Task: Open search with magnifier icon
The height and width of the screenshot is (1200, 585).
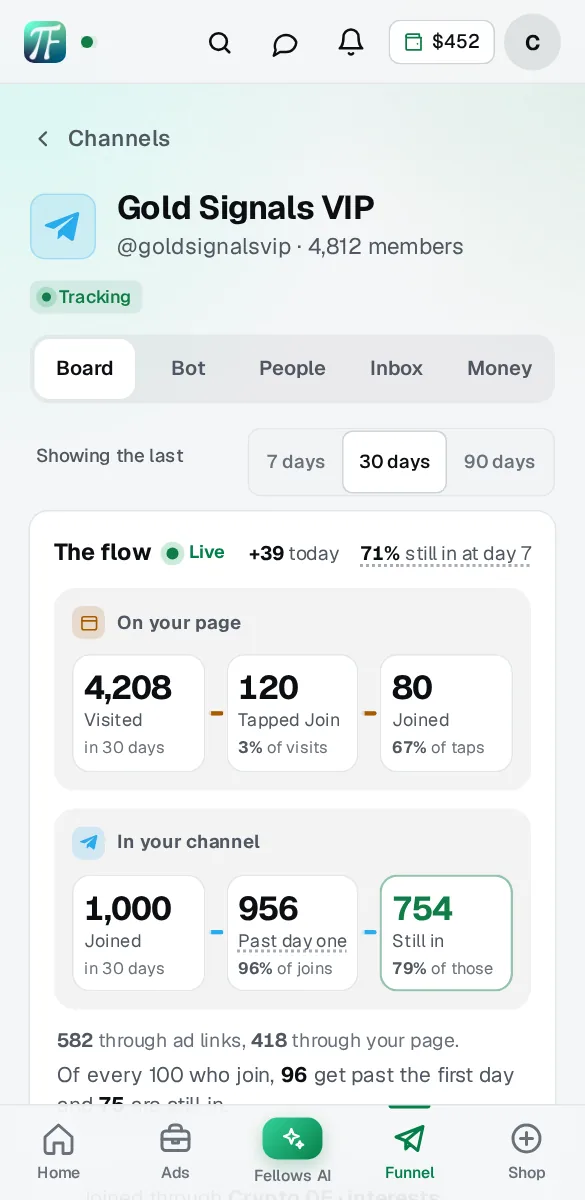Action: [219, 43]
